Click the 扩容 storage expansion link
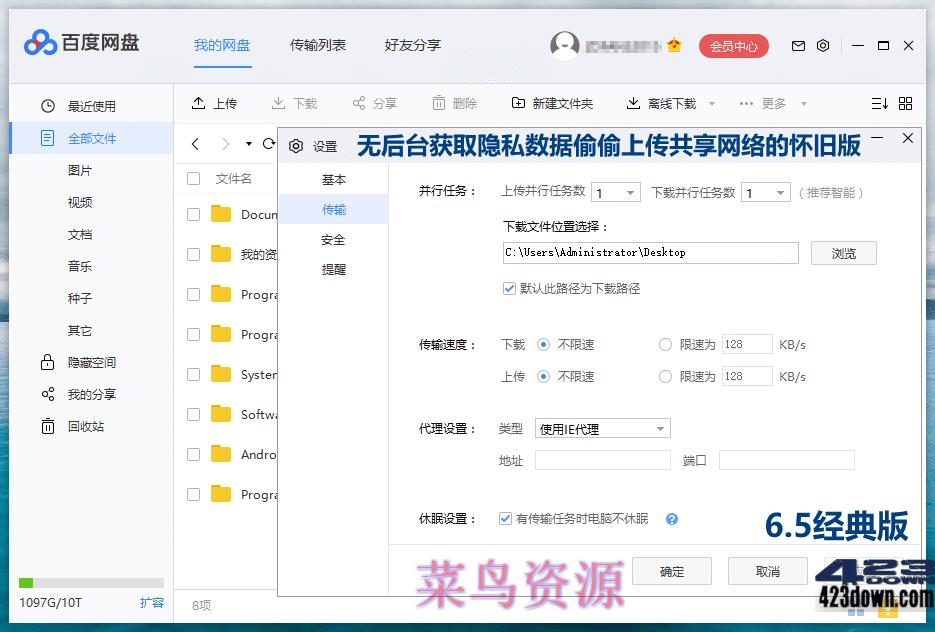Screen dimensions: 935x632 coord(150,603)
